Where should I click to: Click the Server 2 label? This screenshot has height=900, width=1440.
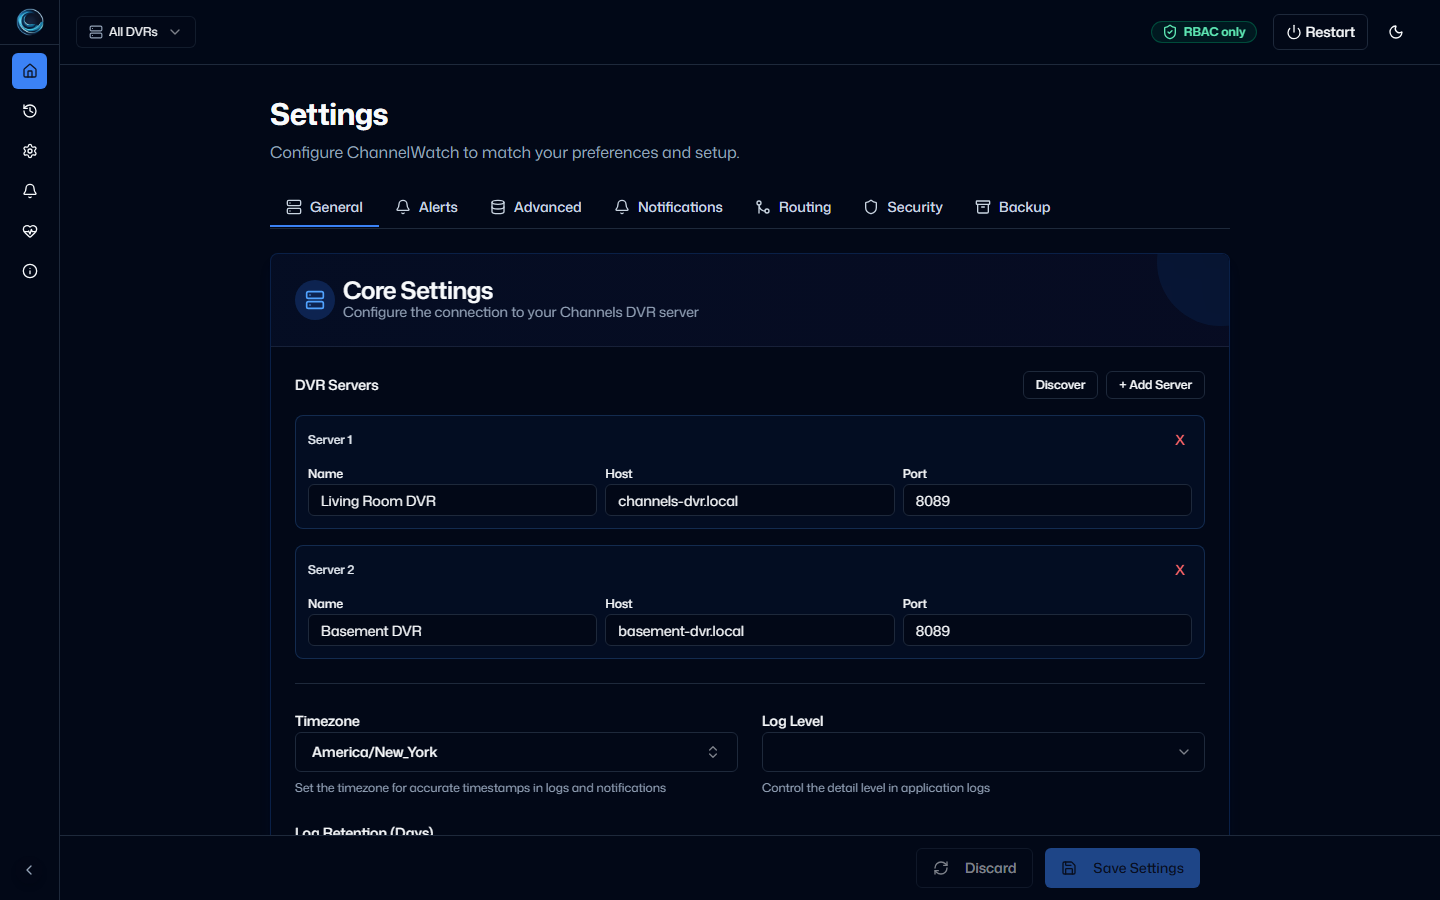click(331, 570)
